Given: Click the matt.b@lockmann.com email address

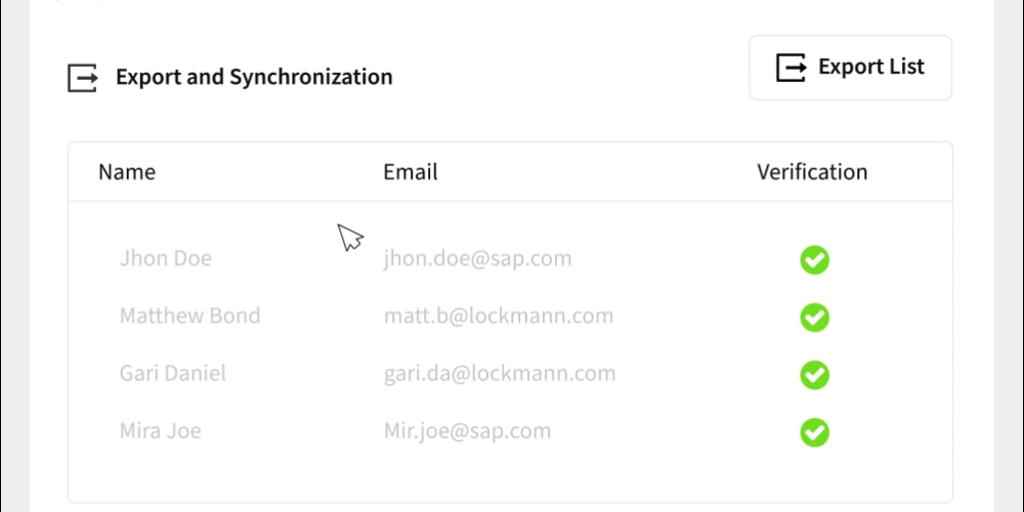Looking at the screenshot, I should [498, 316].
